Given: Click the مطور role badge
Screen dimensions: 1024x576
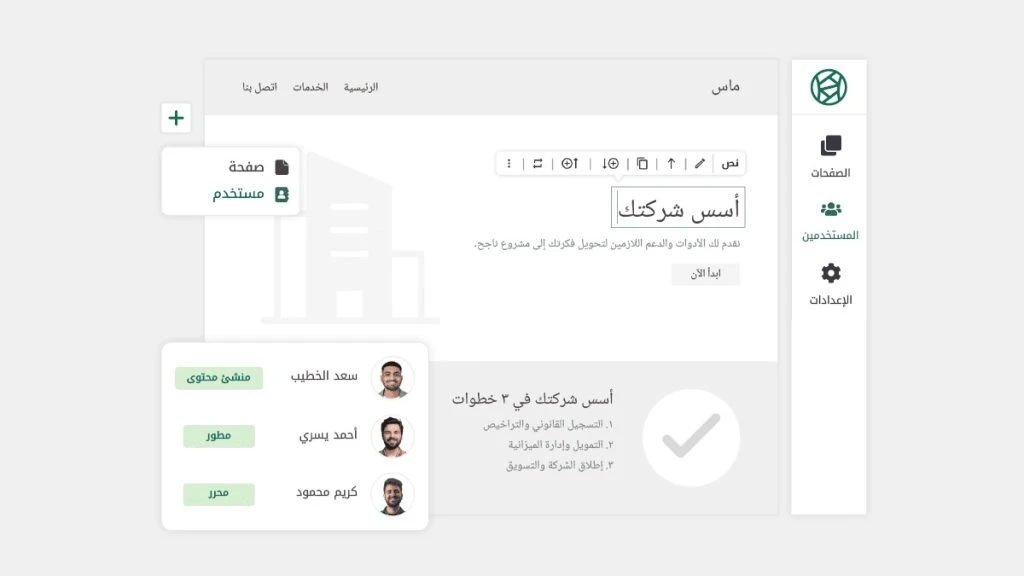Looking at the screenshot, I should click(219, 436).
